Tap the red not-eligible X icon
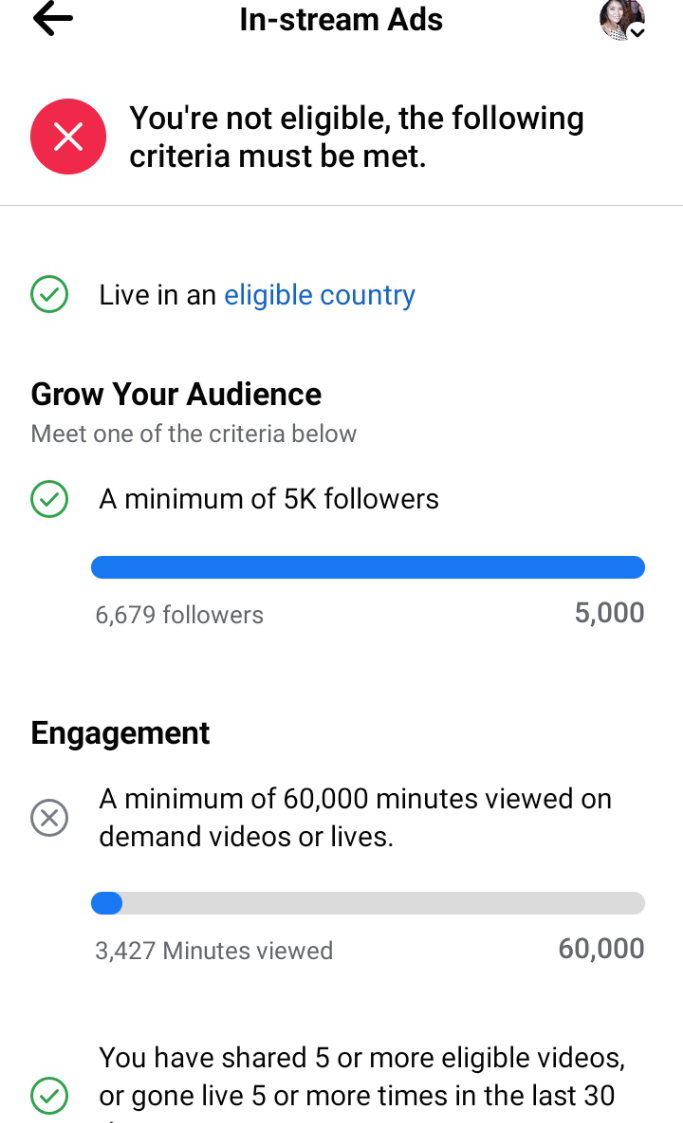The image size is (683, 1123). coord(68,136)
